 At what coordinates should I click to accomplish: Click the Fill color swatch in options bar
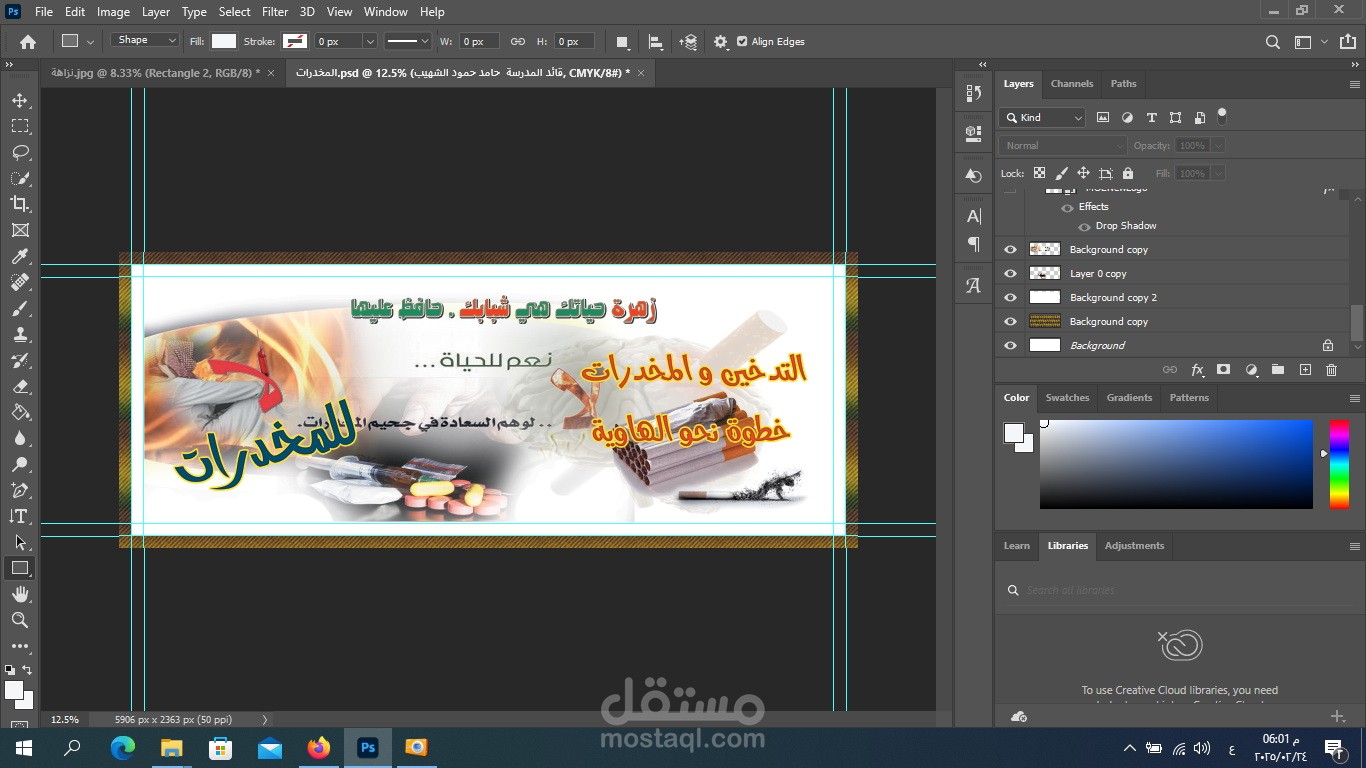click(x=224, y=42)
